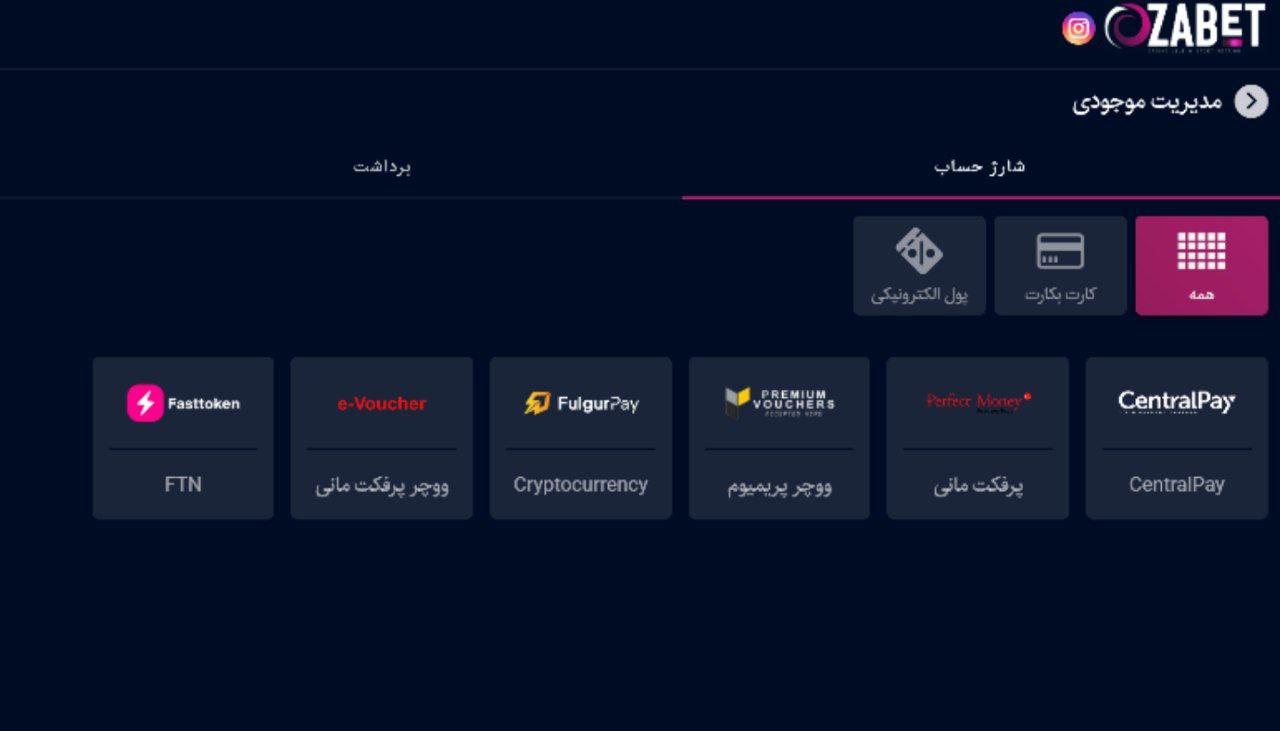Choose the Cryptocurrency deposit option
This screenshot has height=731, width=1280.
[580, 437]
